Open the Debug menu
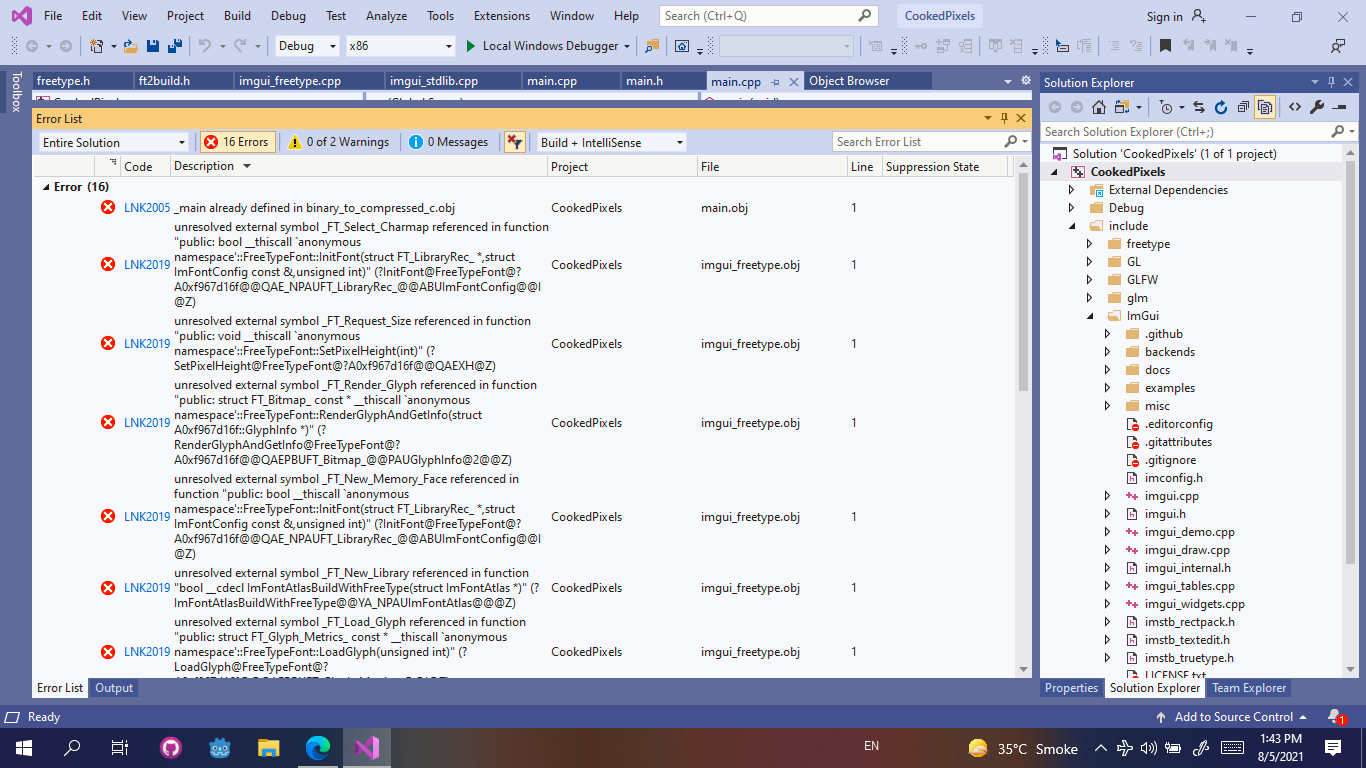The width and height of the screenshot is (1366, 768). coord(287,16)
